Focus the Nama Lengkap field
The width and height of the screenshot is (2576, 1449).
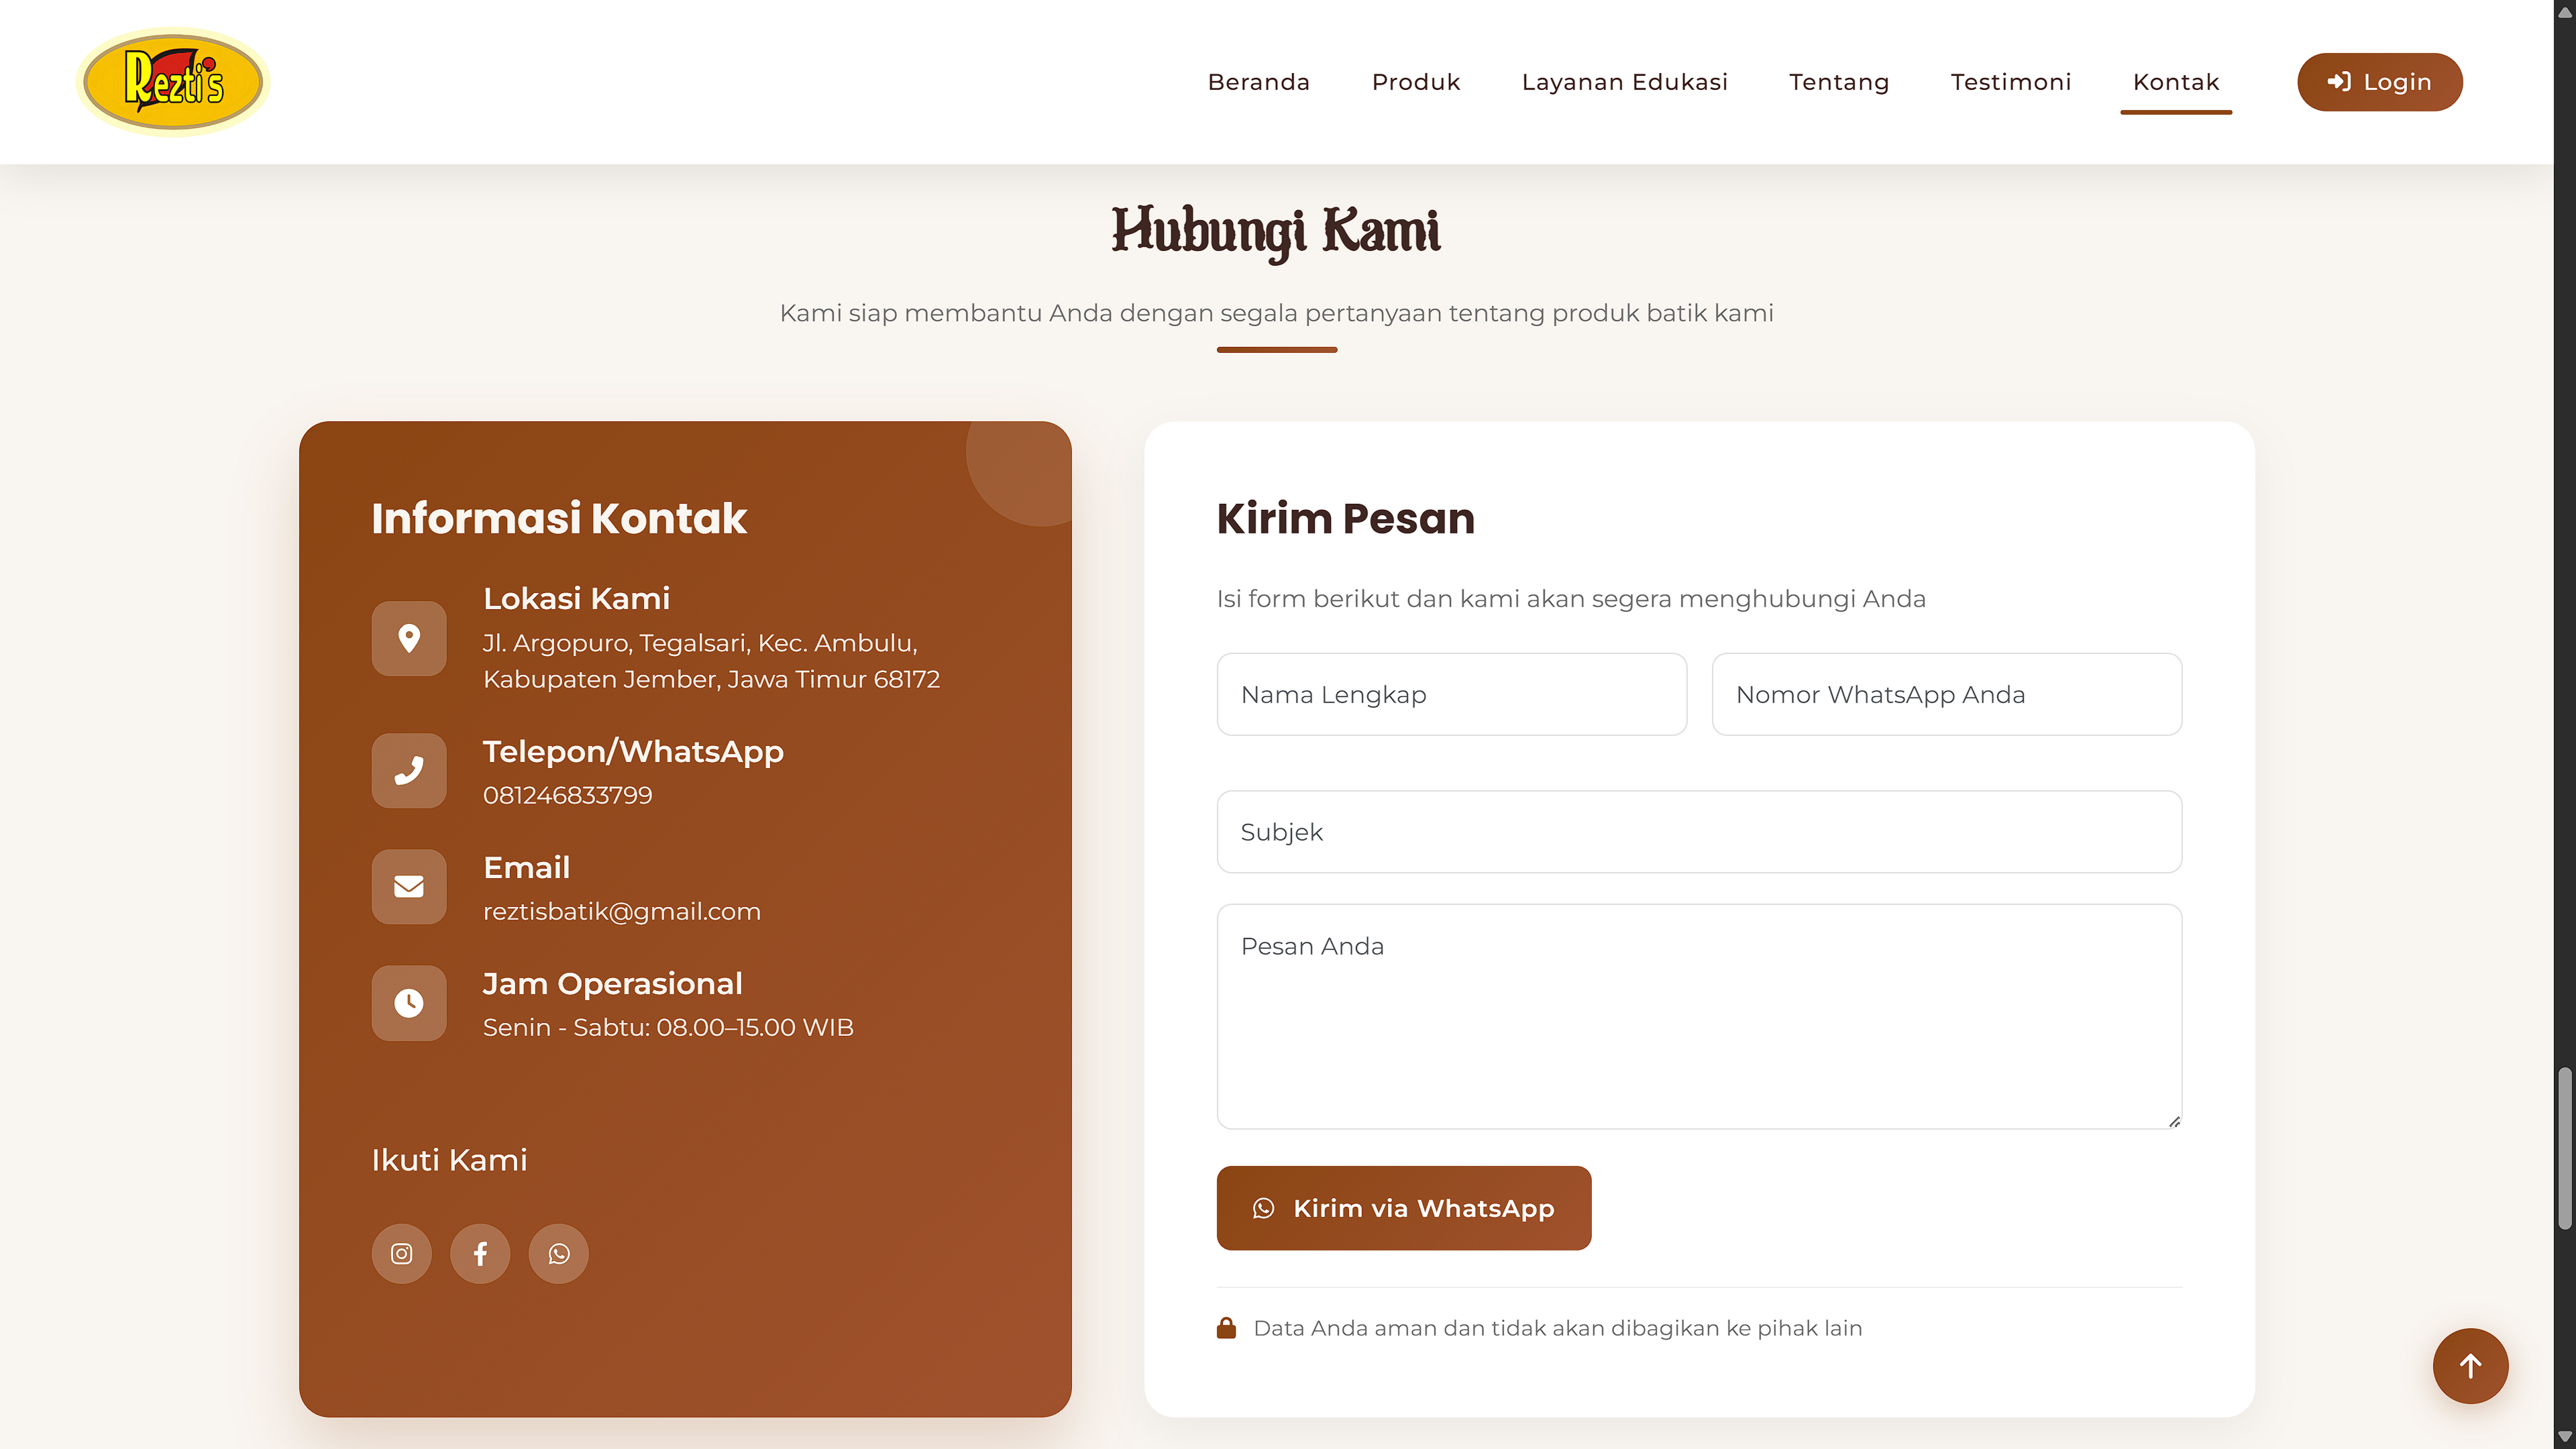[1451, 695]
